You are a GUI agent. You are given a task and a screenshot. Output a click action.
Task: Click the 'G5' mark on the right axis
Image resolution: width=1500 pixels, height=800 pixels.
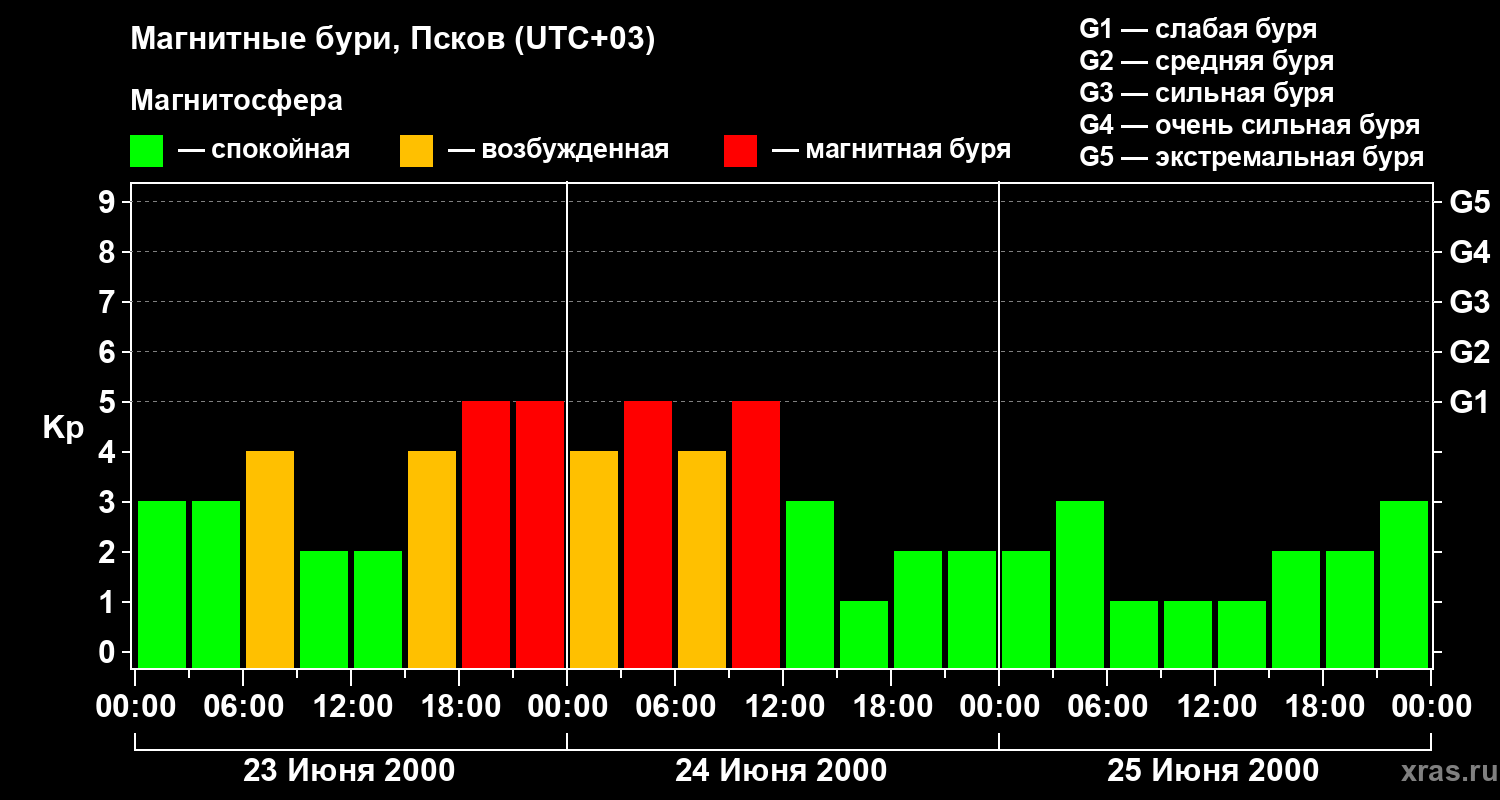tap(1470, 202)
